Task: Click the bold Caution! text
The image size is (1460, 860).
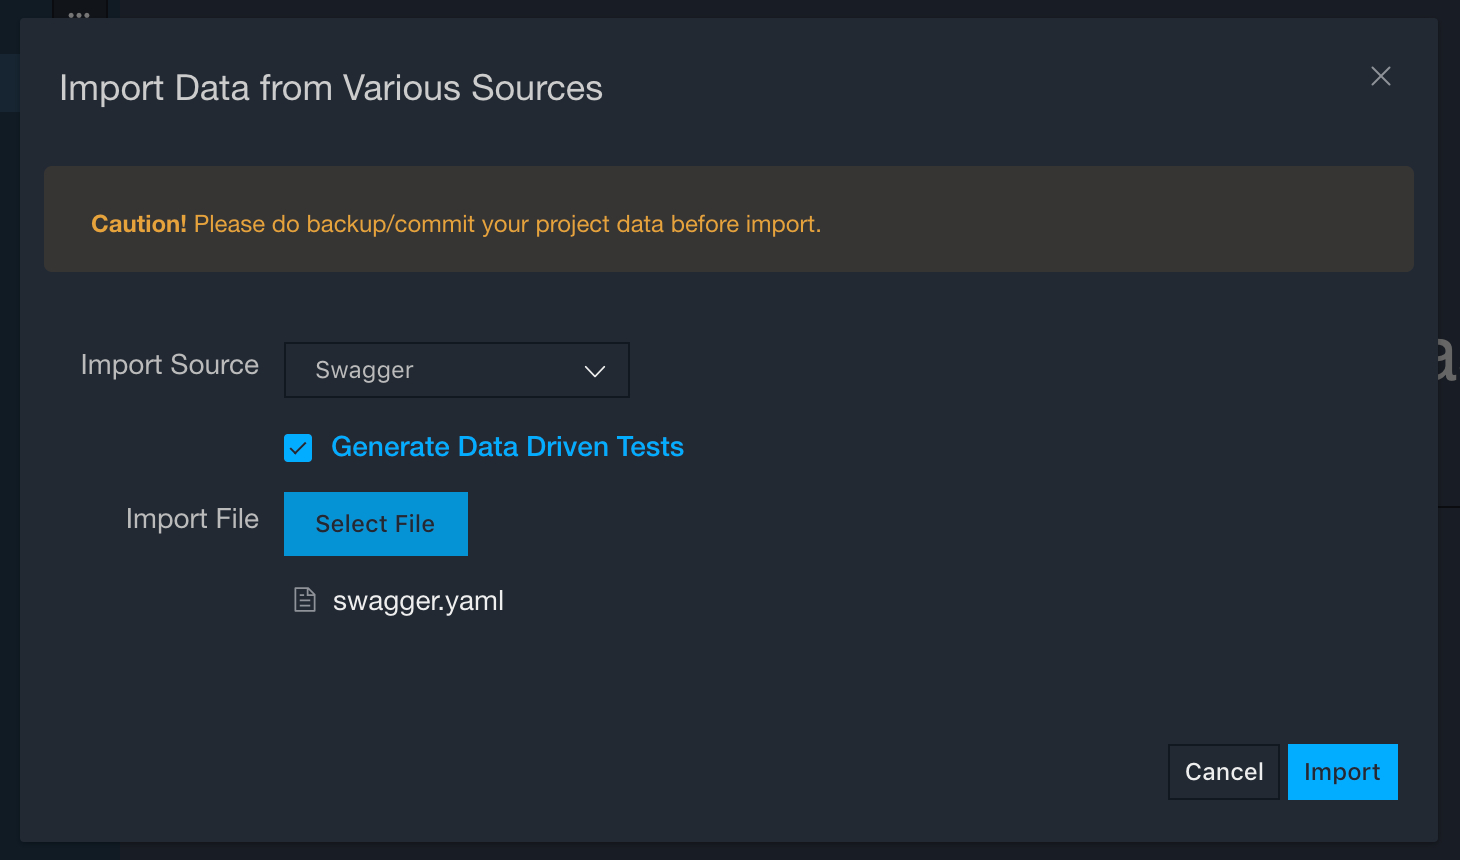Action: [138, 224]
